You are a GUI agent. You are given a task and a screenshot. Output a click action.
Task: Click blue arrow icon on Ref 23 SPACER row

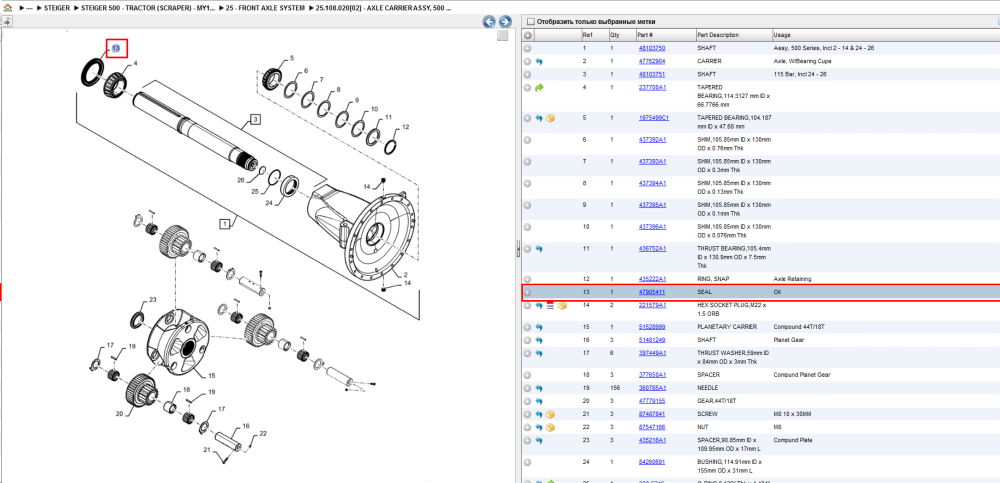point(539,441)
